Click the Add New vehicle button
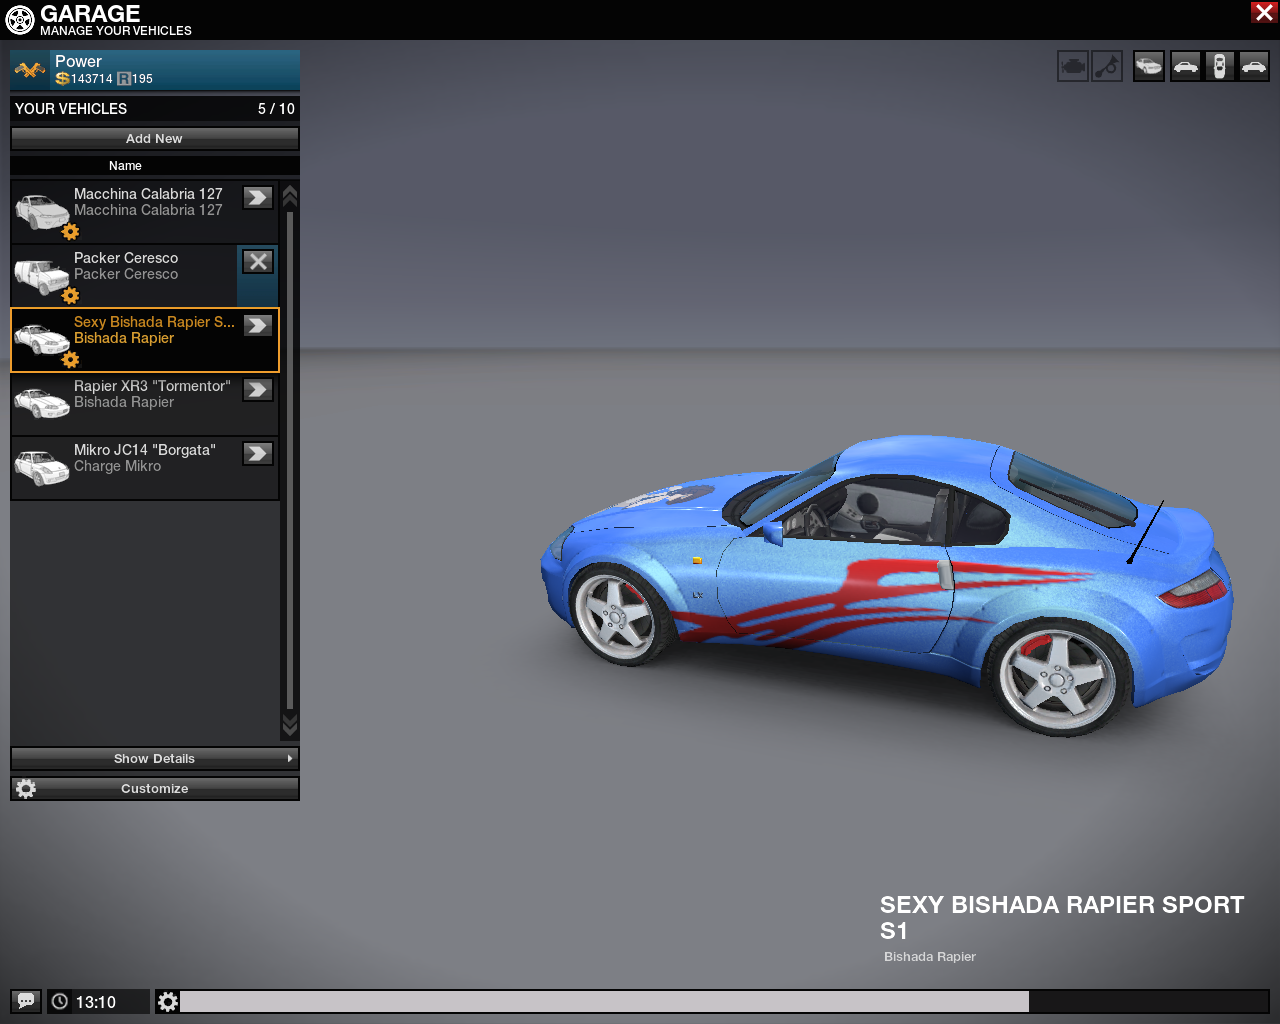1280x1024 pixels. (x=155, y=139)
